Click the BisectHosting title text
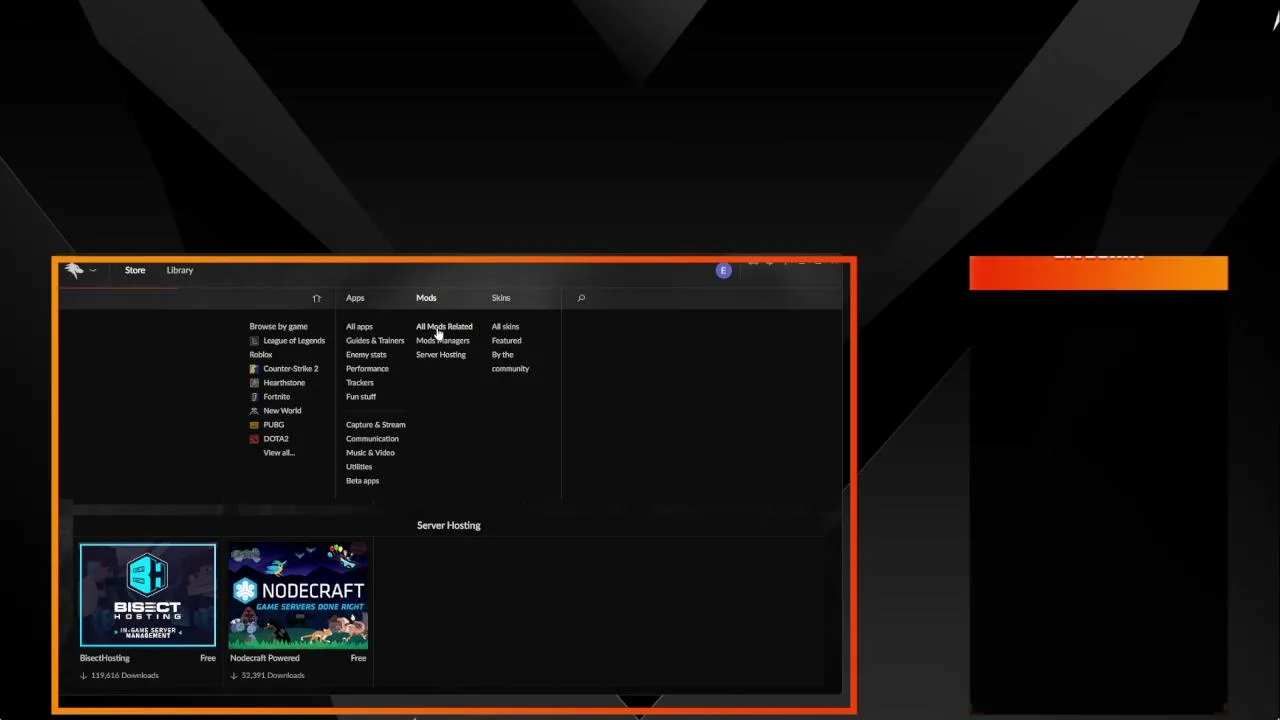Screen dimensions: 1280x720 click(105, 658)
